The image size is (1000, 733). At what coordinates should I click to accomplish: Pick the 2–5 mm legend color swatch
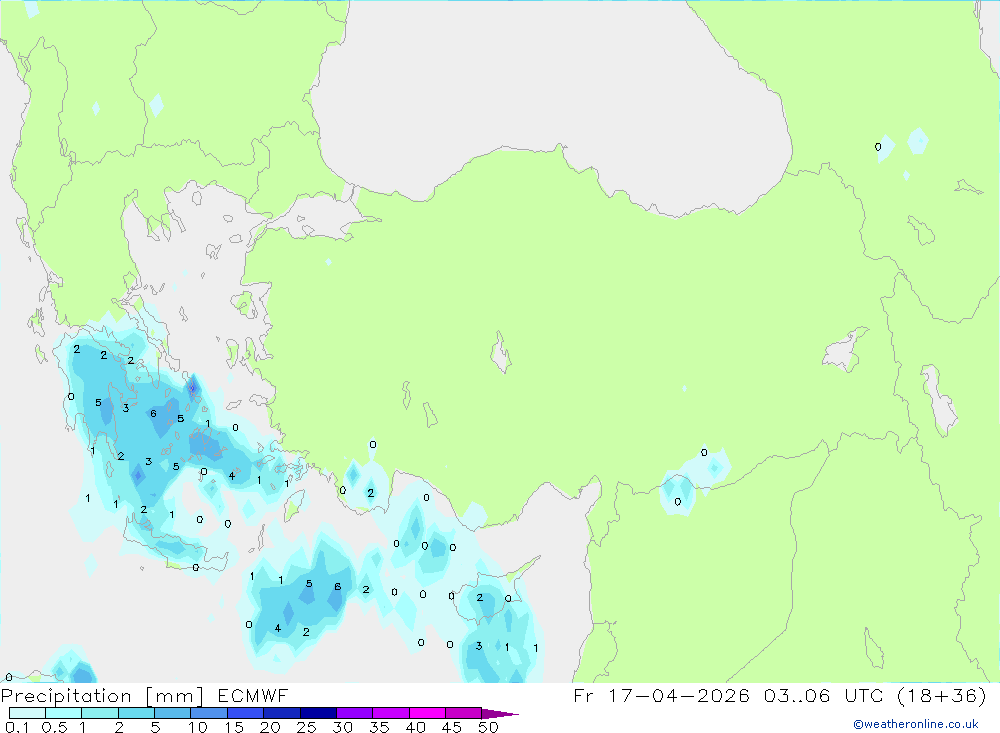(136, 713)
